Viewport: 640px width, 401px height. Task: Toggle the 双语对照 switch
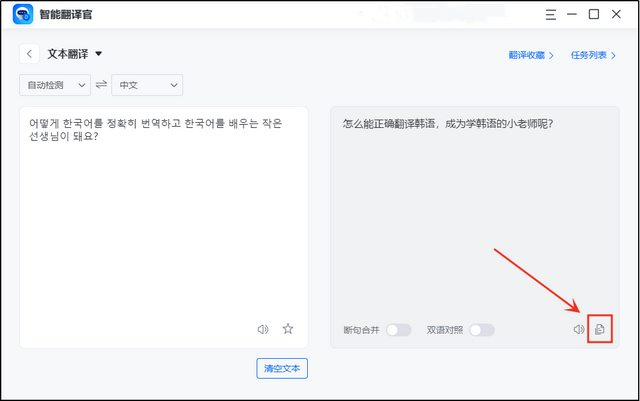[482, 330]
